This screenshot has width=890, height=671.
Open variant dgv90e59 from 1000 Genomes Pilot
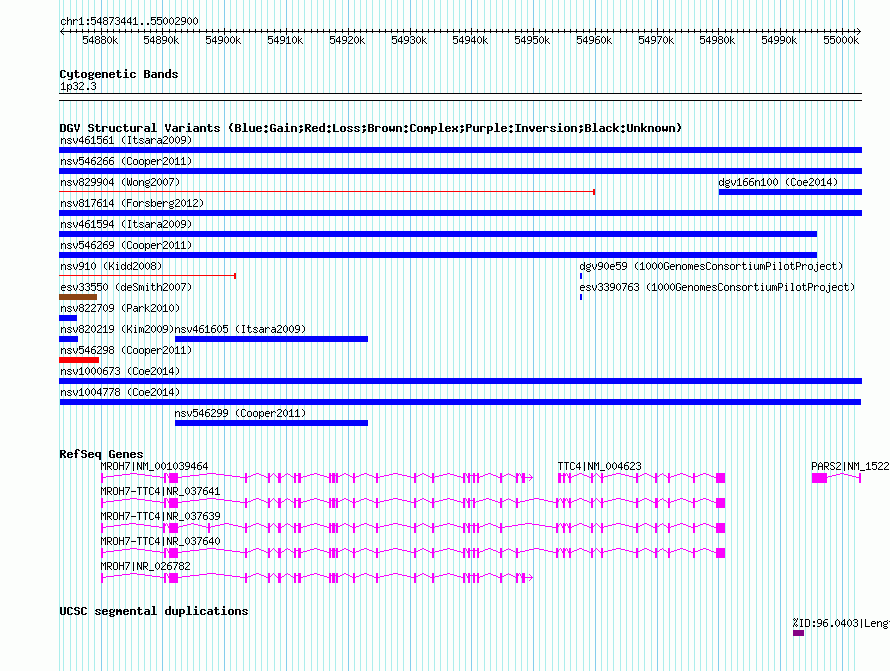click(x=581, y=276)
